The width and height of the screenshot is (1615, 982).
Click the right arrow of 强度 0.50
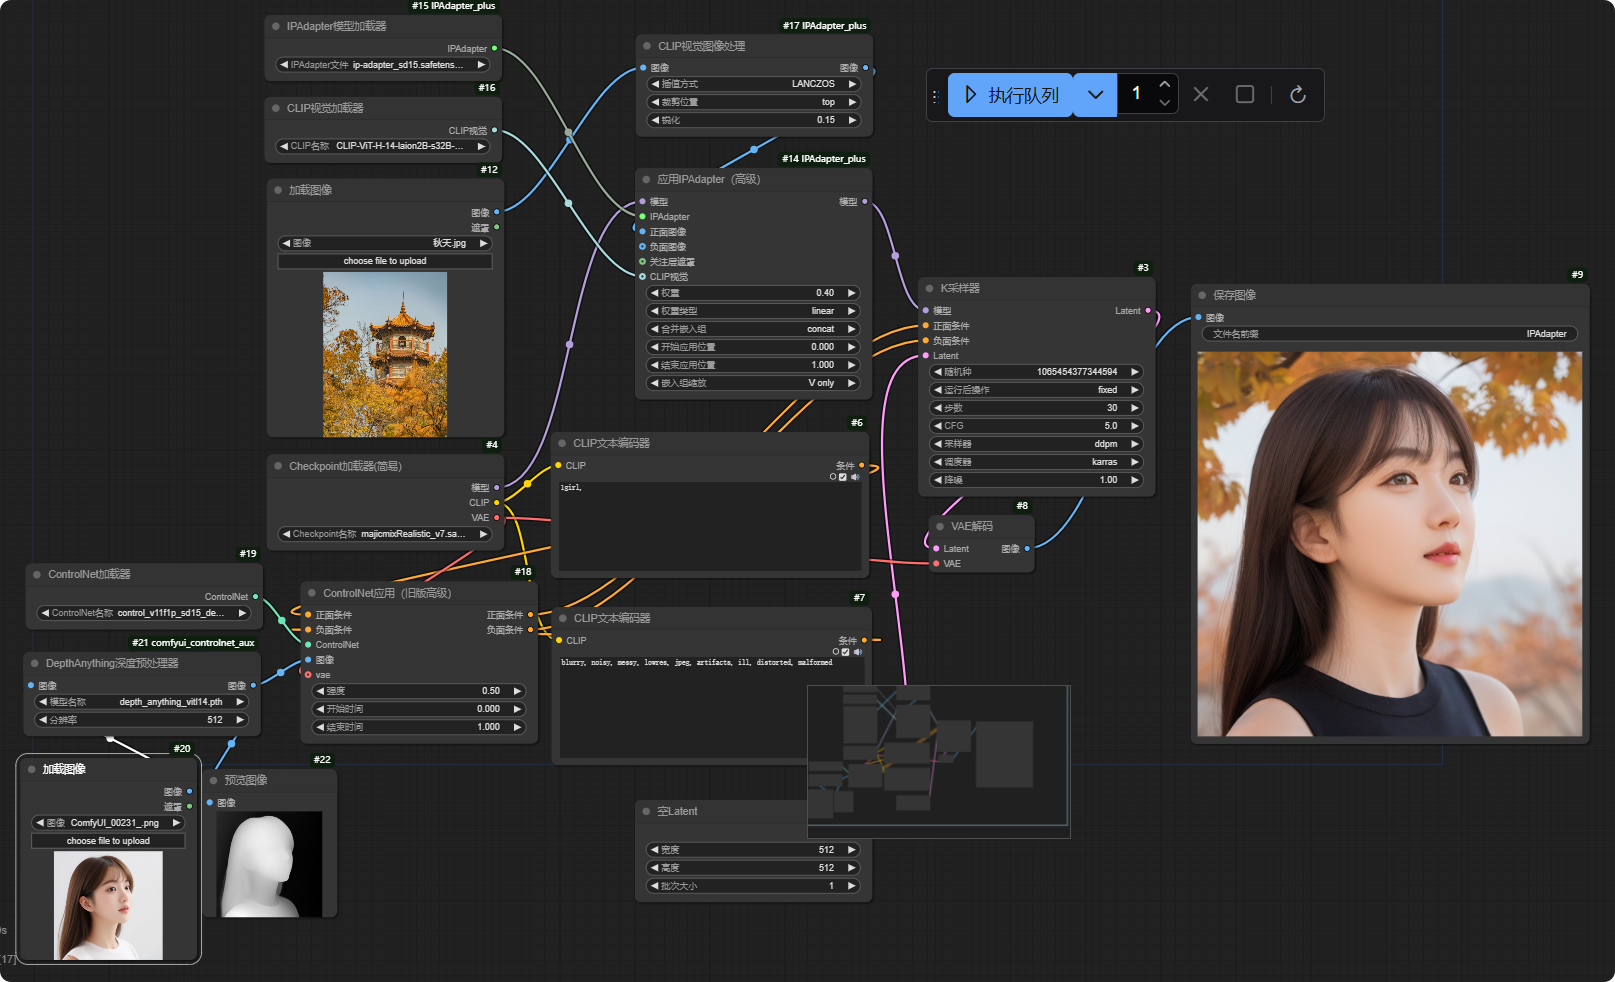click(x=518, y=691)
